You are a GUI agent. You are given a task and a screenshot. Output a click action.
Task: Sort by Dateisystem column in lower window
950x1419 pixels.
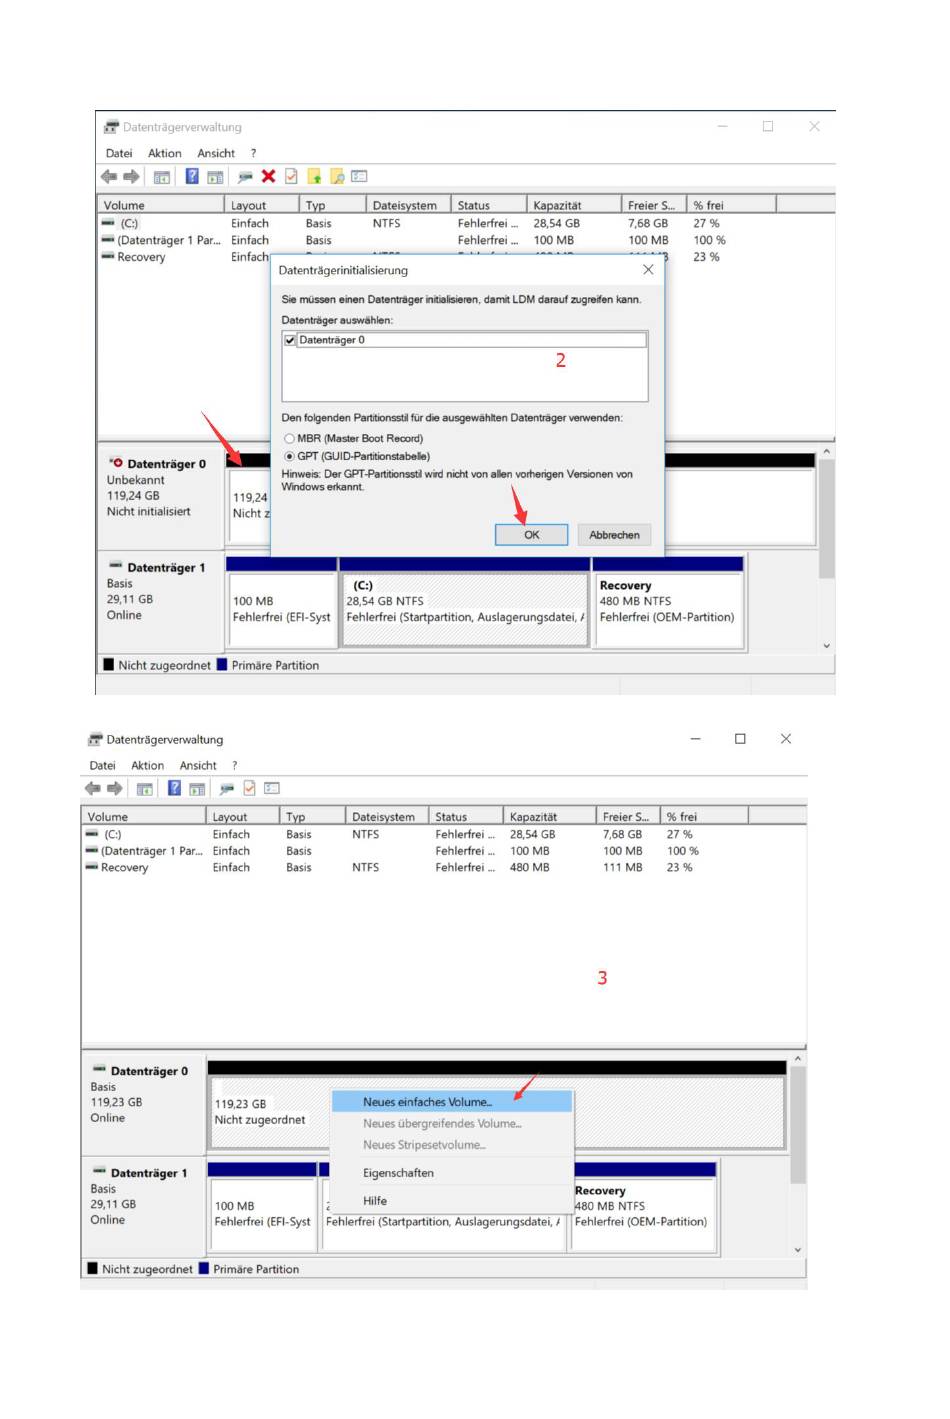click(387, 817)
